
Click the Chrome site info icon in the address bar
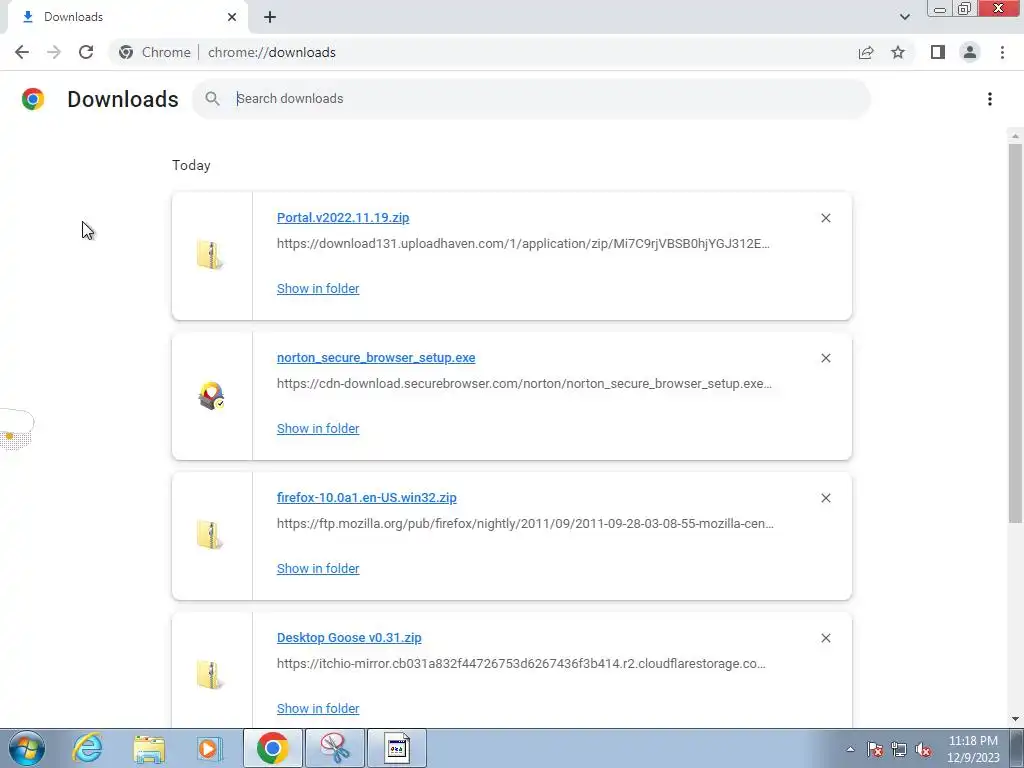tap(126, 52)
